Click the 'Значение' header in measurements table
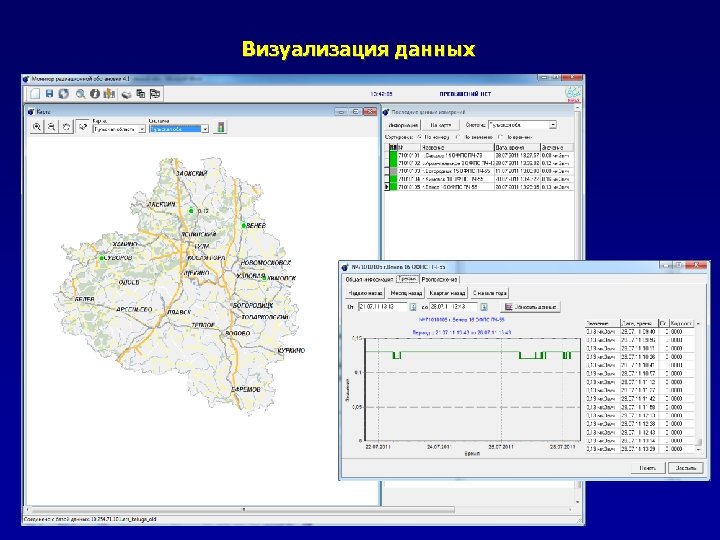The height and width of the screenshot is (540, 720). coord(557,147)
